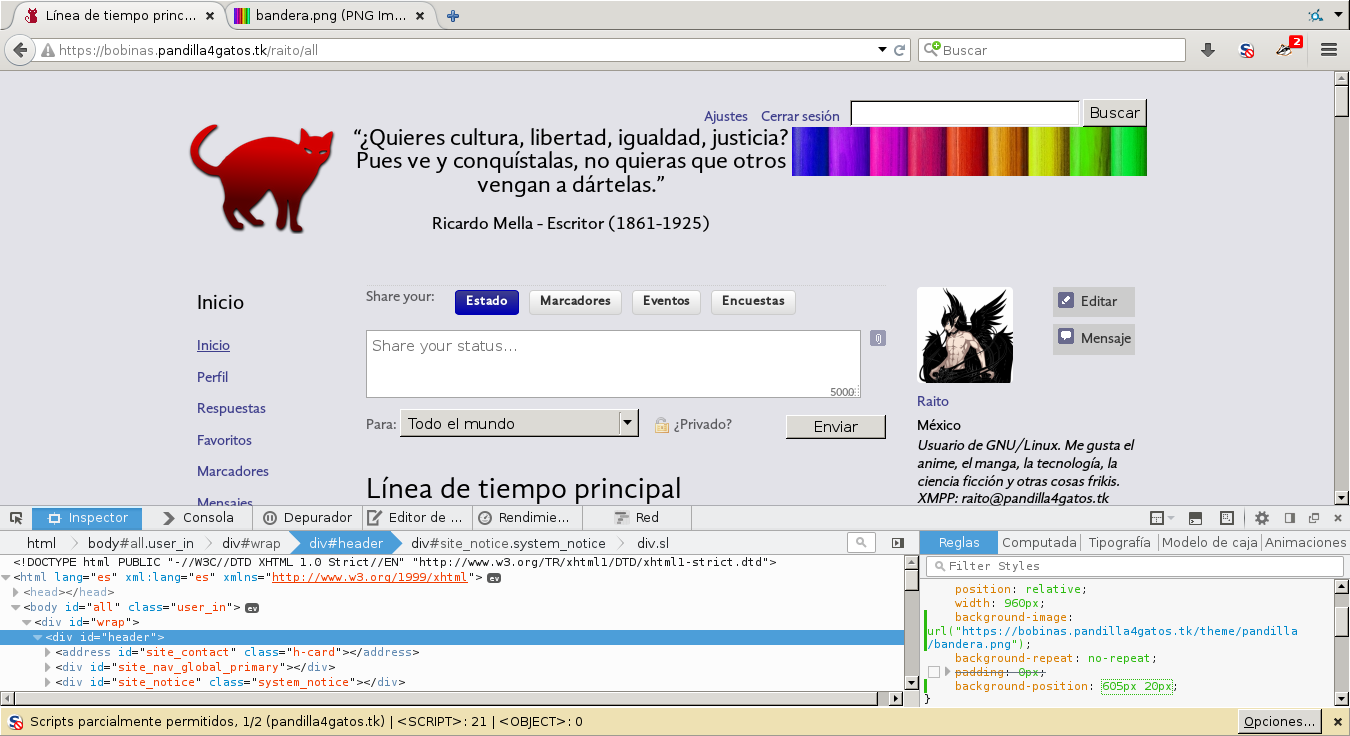Select the Marcadores share tab
Screen dimensions: 1350x736
575,301
